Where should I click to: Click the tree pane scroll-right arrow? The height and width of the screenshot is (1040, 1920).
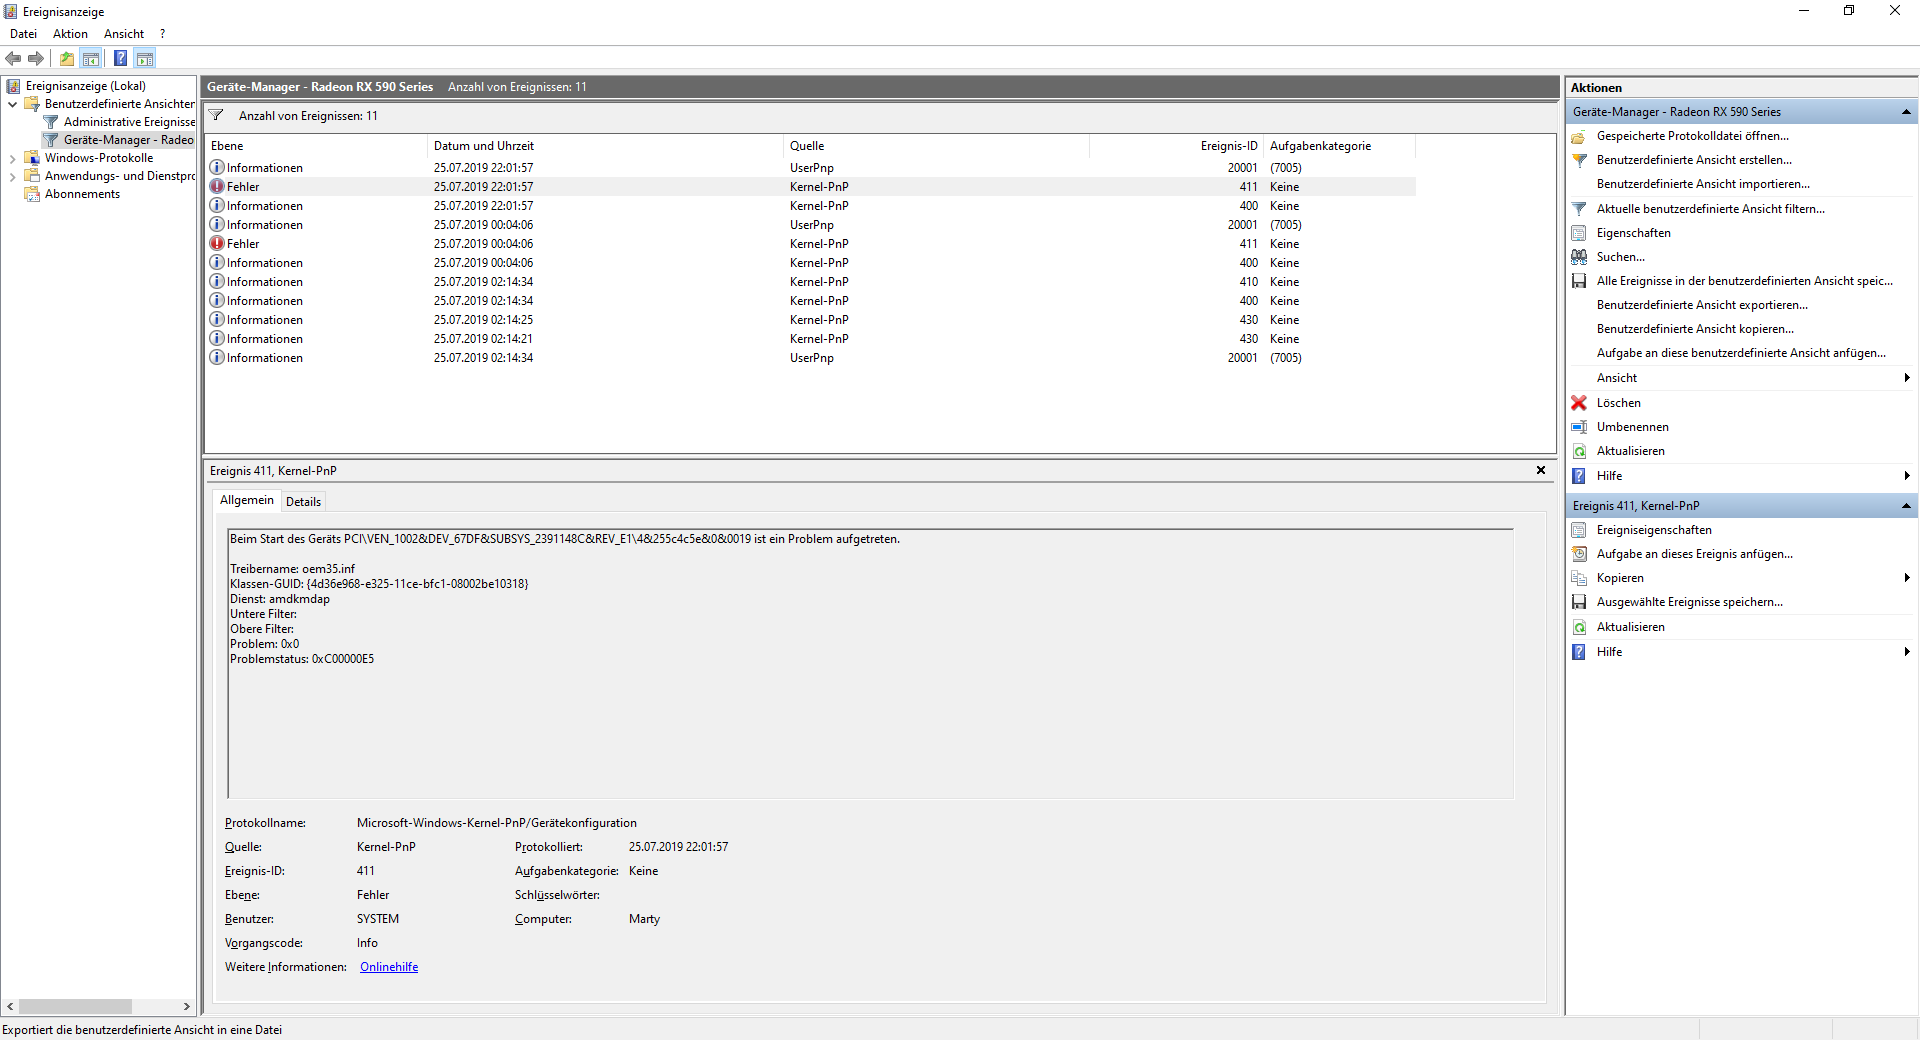[x=187, y=1006]
